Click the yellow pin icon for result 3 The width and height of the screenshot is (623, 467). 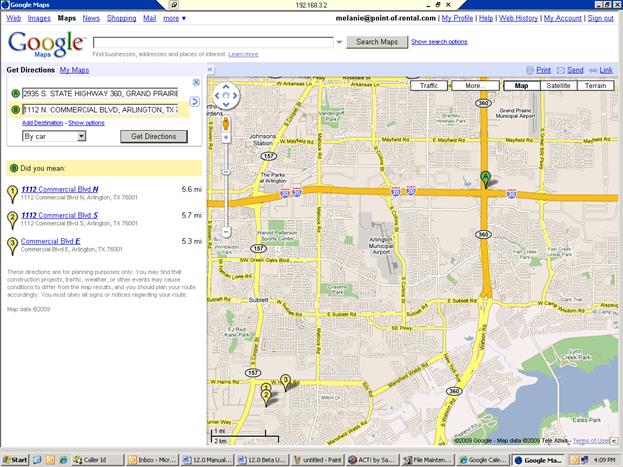12,245
